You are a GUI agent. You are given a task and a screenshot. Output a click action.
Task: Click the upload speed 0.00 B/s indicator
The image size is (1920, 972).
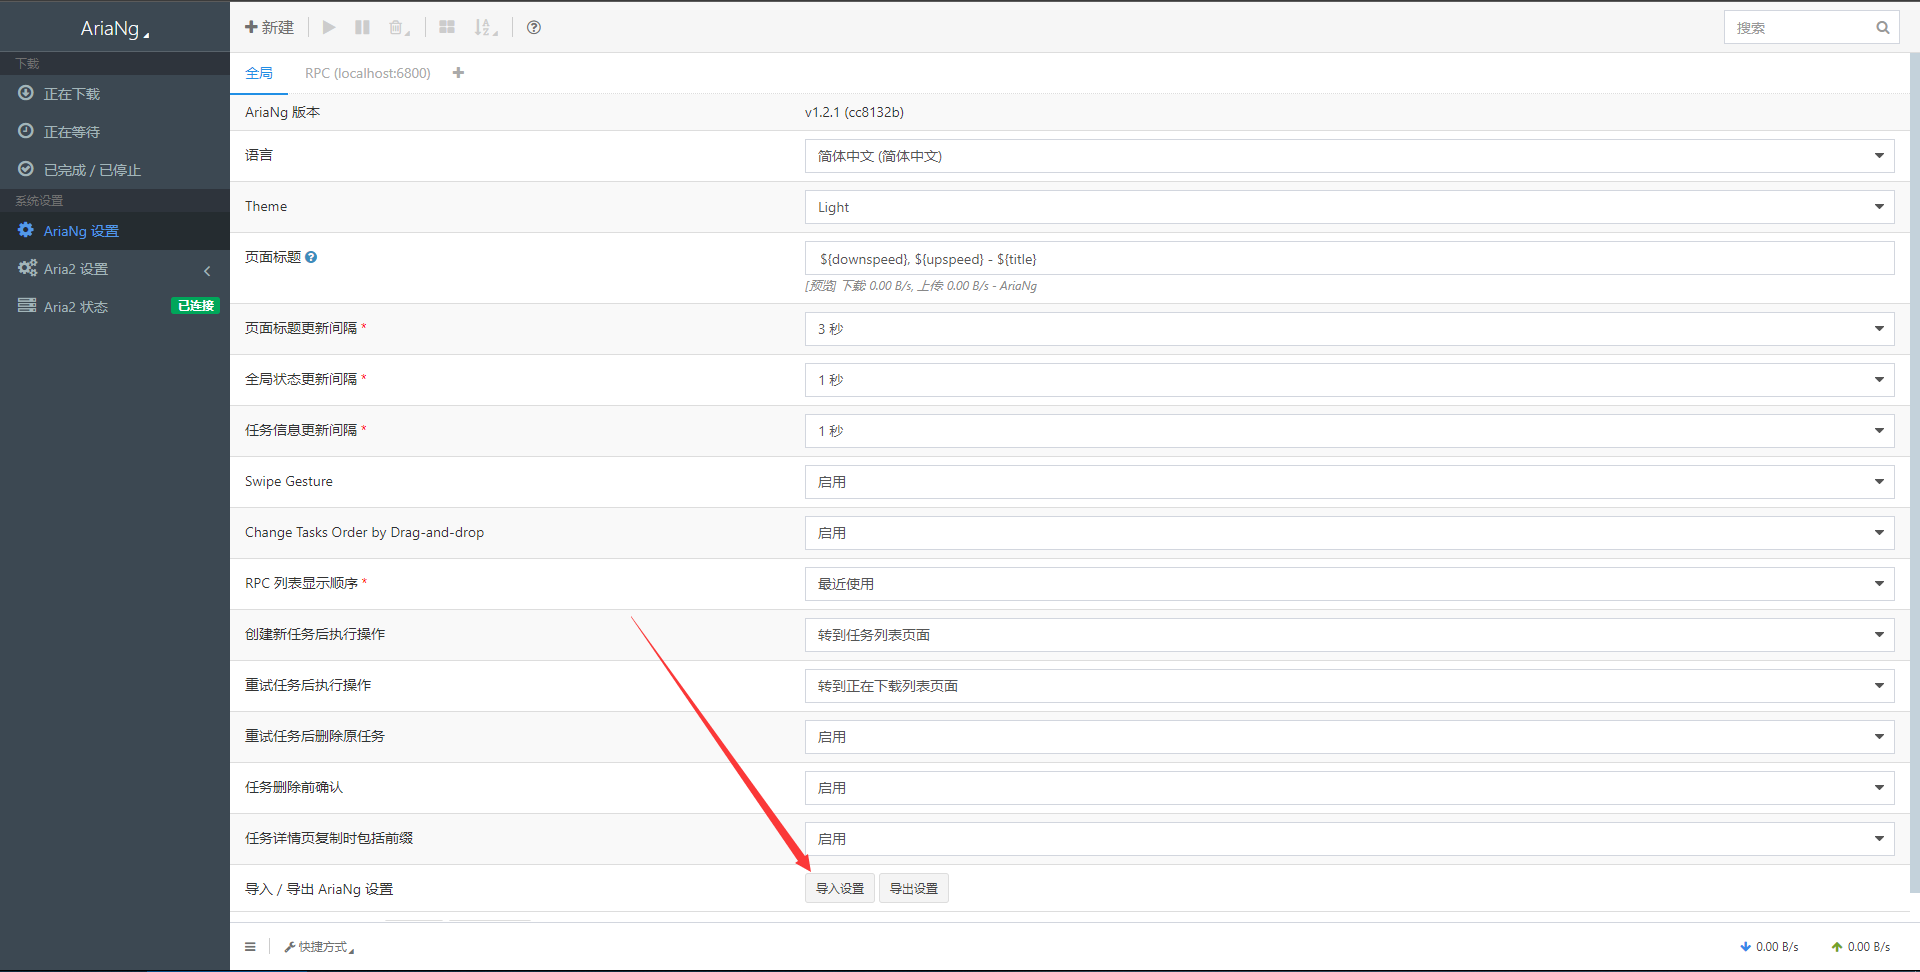tap(1860, 947)
